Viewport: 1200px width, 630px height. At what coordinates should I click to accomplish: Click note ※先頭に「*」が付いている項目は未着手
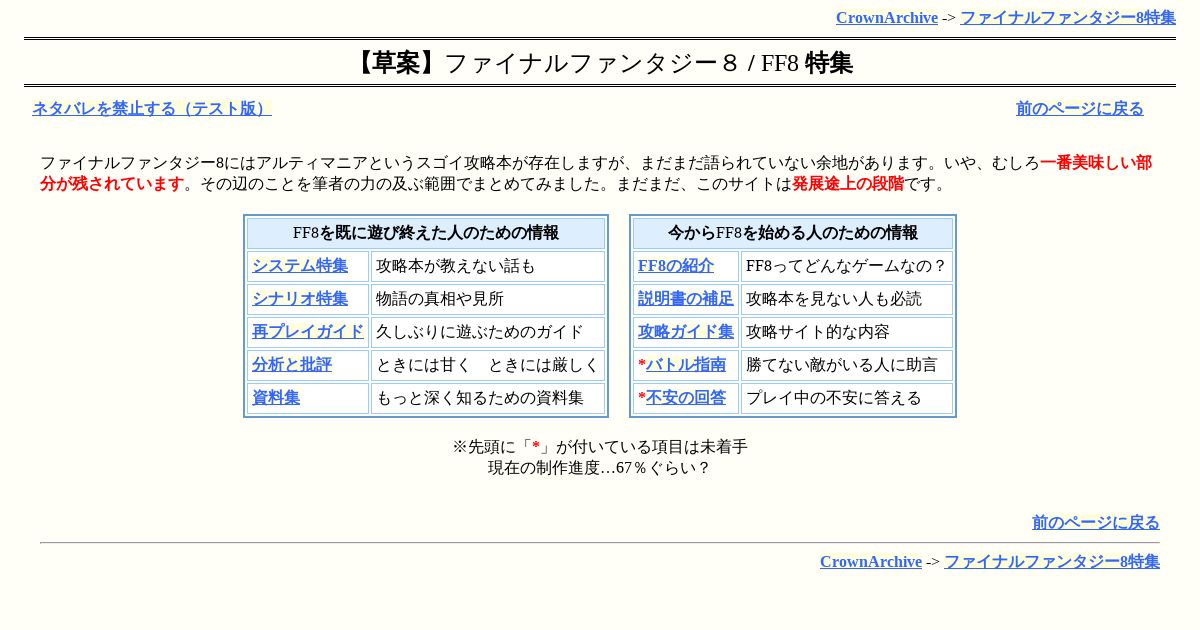coord(600,447)
